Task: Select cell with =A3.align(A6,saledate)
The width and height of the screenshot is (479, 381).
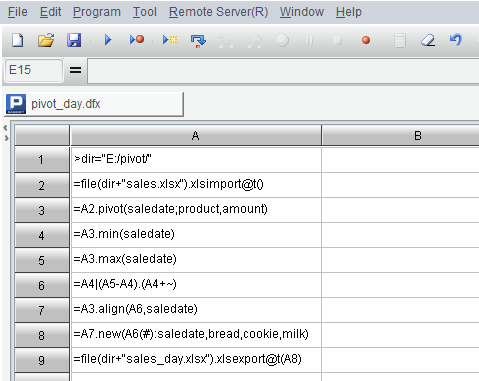Action: tap(196, 310)
